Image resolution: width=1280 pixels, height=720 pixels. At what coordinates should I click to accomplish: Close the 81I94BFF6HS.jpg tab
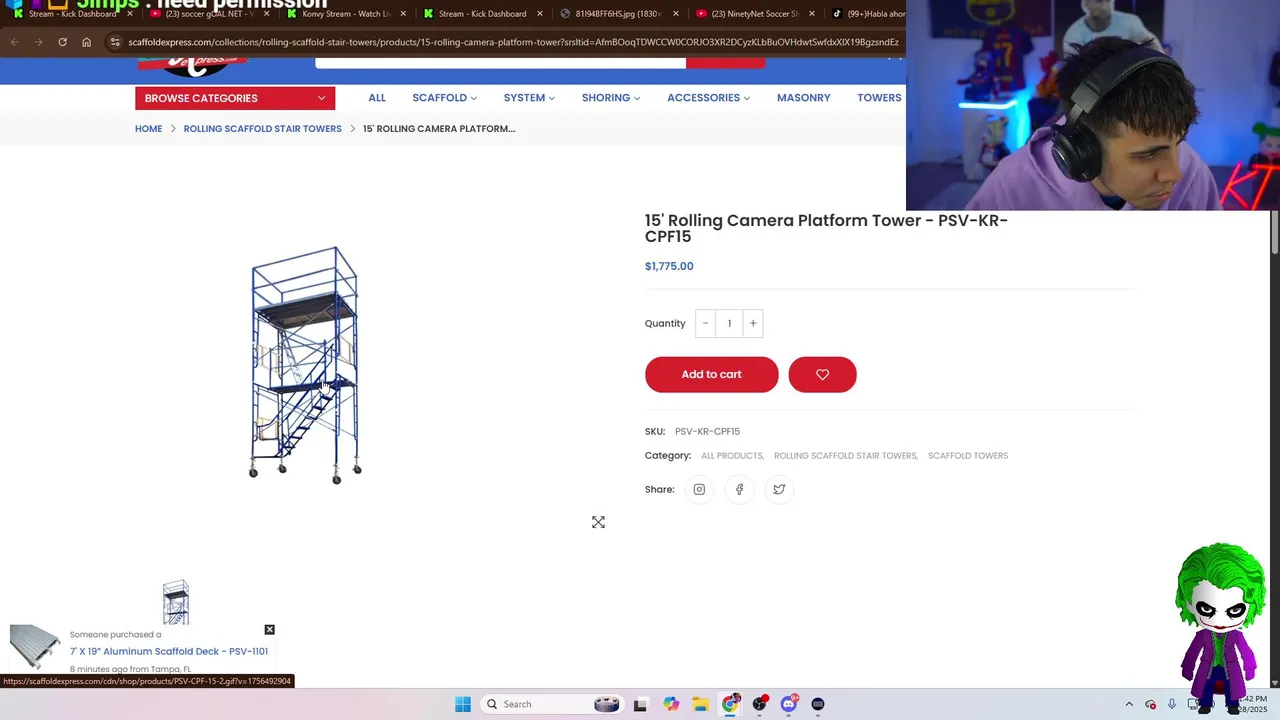pyautogui.click(x=676, y=14)
